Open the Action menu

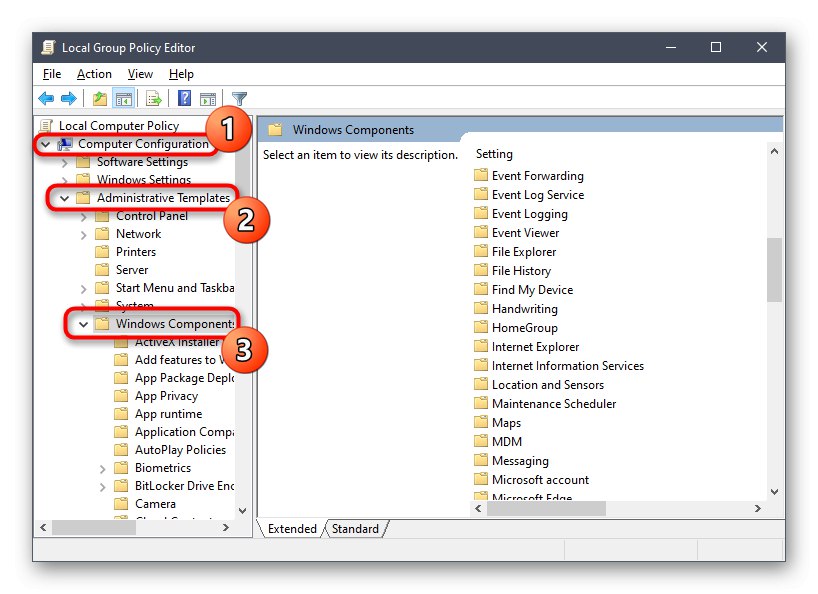[x=94, y=74]
